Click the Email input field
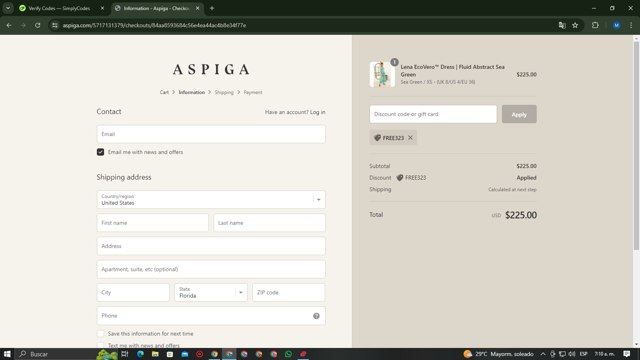The width and height of the screenshot is (640, 360). click(x=211, y=134)
